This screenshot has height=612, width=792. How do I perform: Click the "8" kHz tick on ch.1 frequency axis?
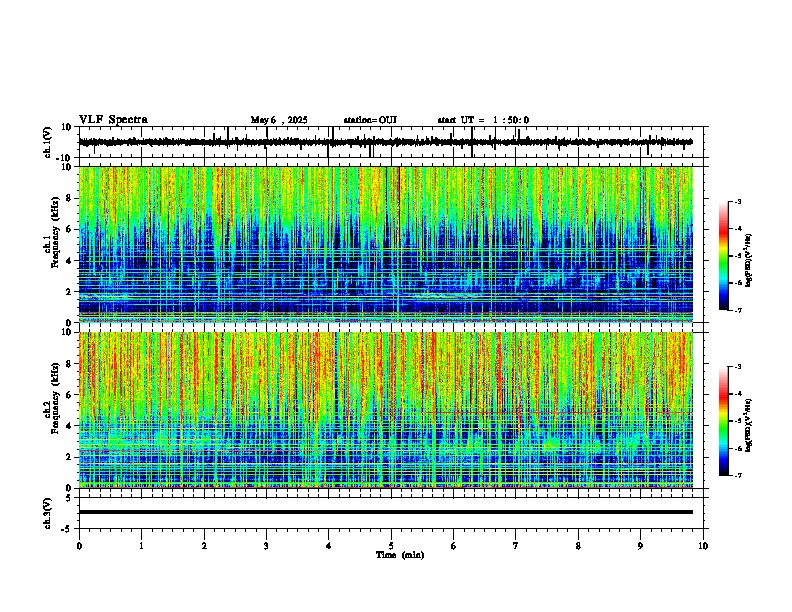point(69,198)
